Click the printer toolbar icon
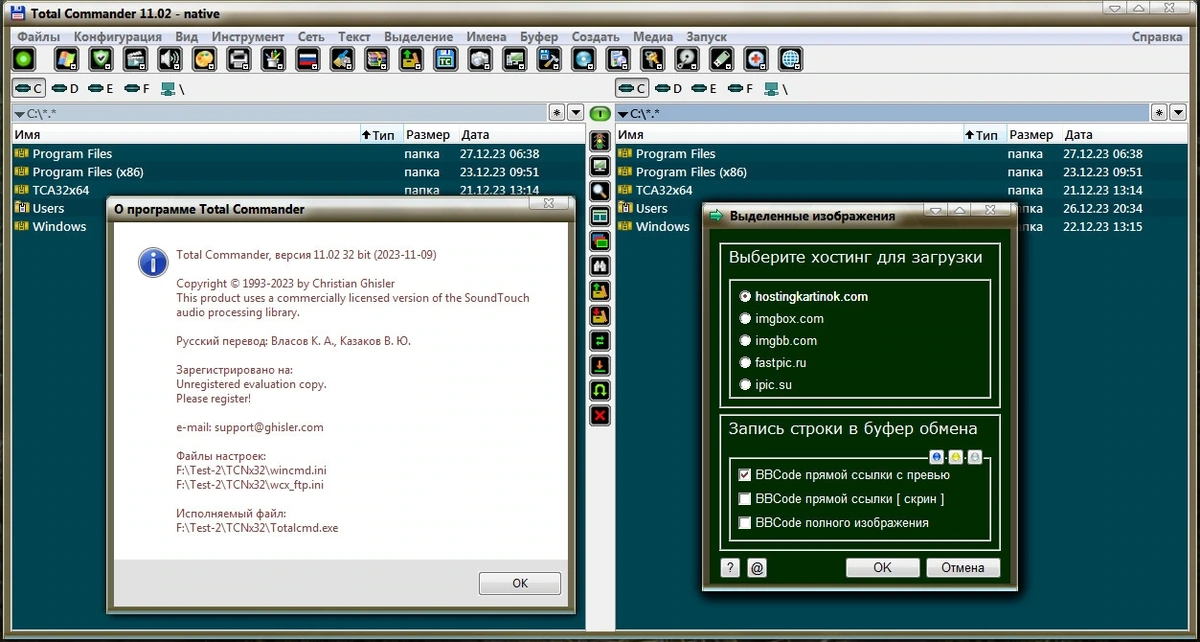1200x642 pixels. pyautogui.click(x=239, y=59)
